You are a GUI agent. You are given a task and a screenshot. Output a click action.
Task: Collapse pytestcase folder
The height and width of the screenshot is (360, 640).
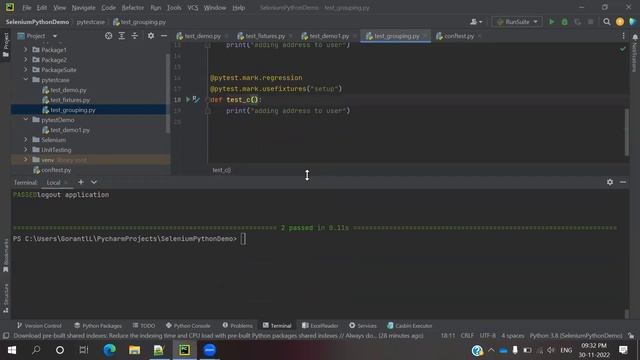(x=26, y=80)
